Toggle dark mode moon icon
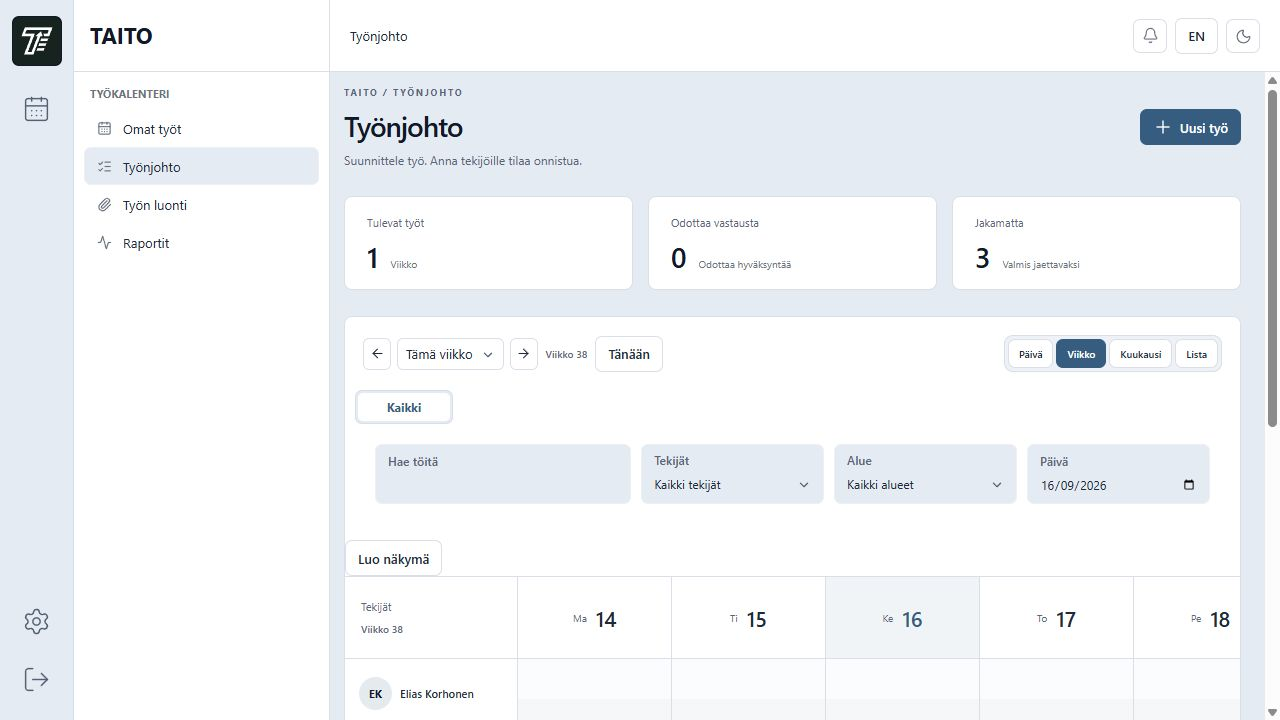 tap(1243, 36)
